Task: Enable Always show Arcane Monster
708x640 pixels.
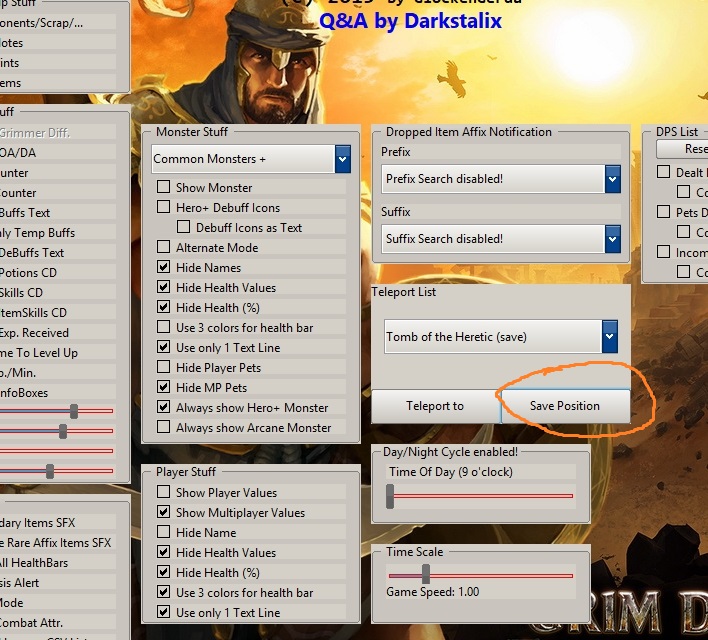Action: point(163,427)
